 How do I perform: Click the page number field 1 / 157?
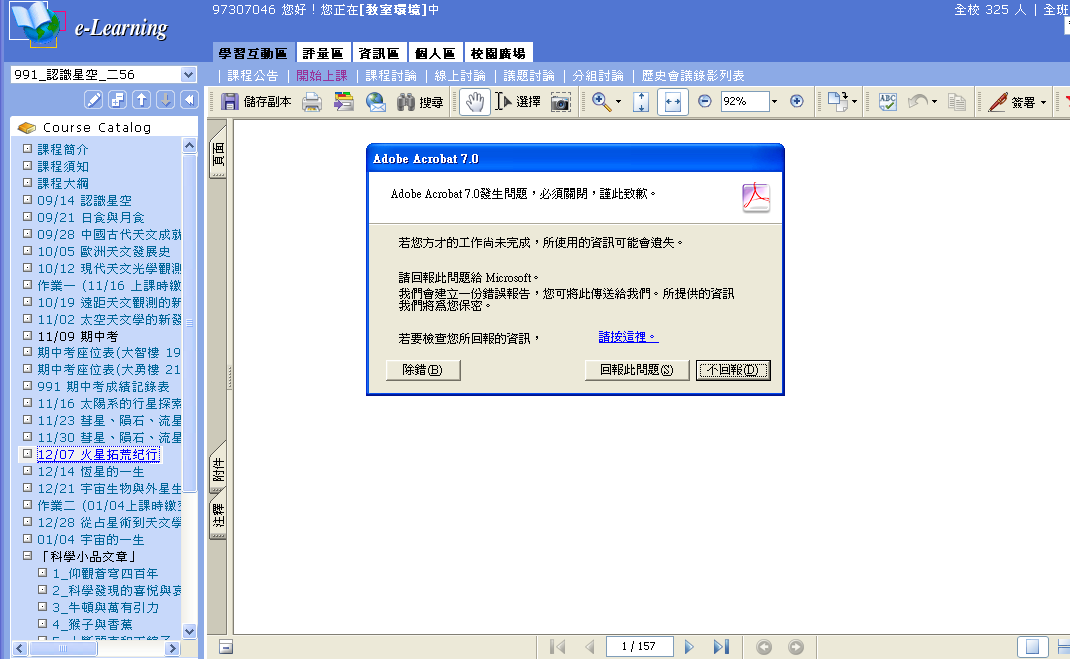pyautogui.click(x=639, y=646)
